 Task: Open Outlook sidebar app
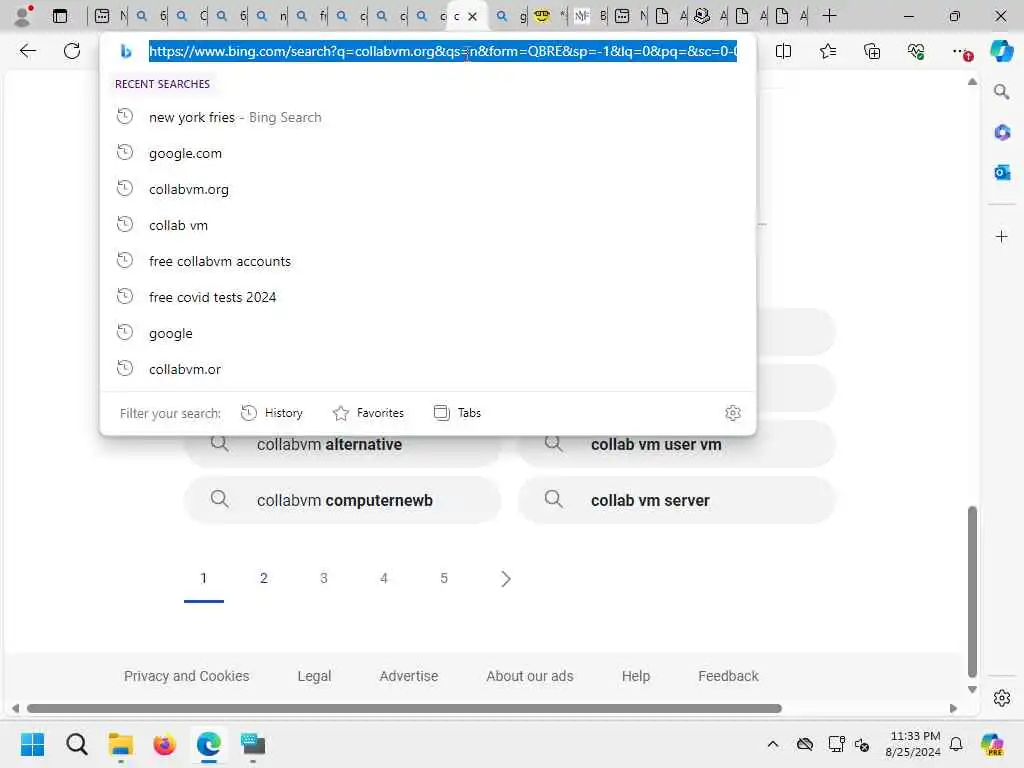[1001, 172]
